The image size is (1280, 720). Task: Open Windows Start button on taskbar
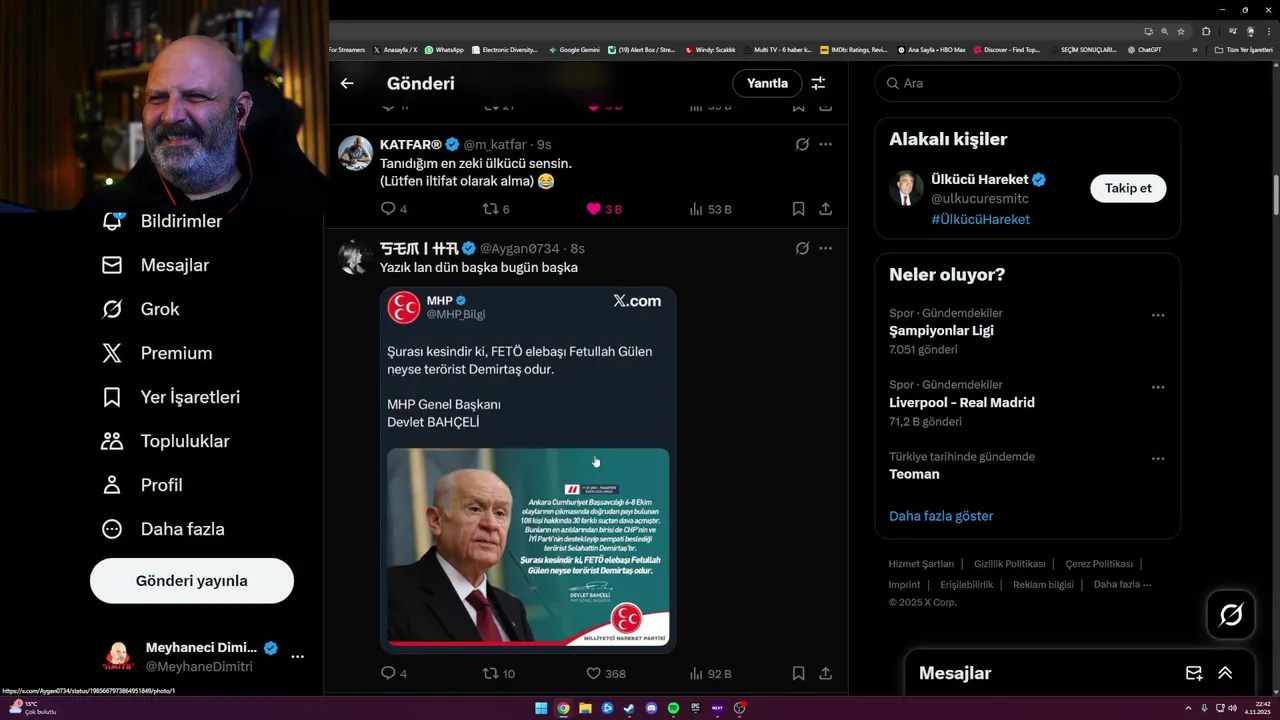point(541,708)
